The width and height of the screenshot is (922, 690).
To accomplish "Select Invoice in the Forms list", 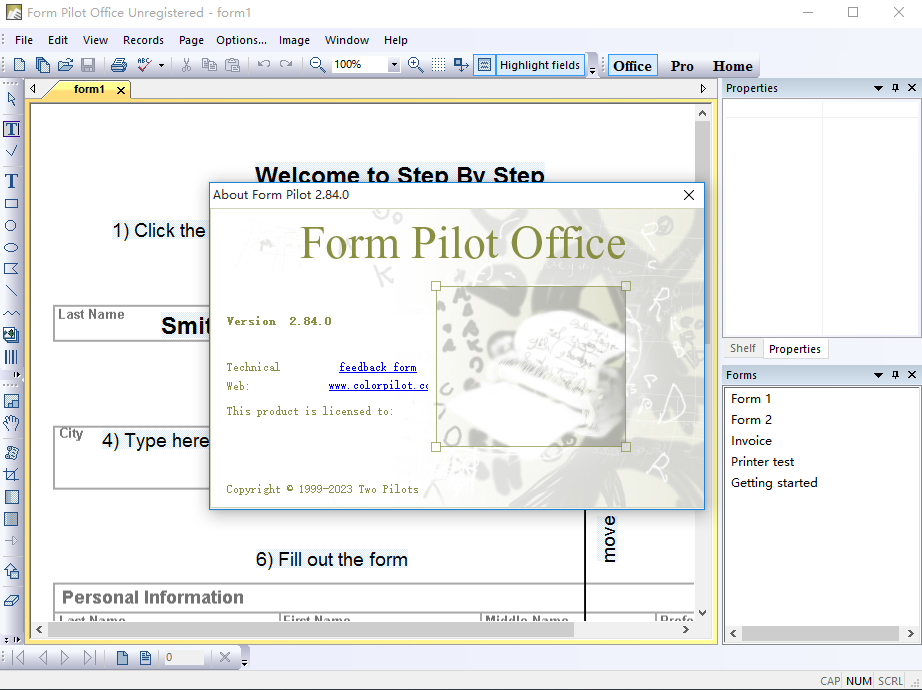I will [x=751, y=440].
